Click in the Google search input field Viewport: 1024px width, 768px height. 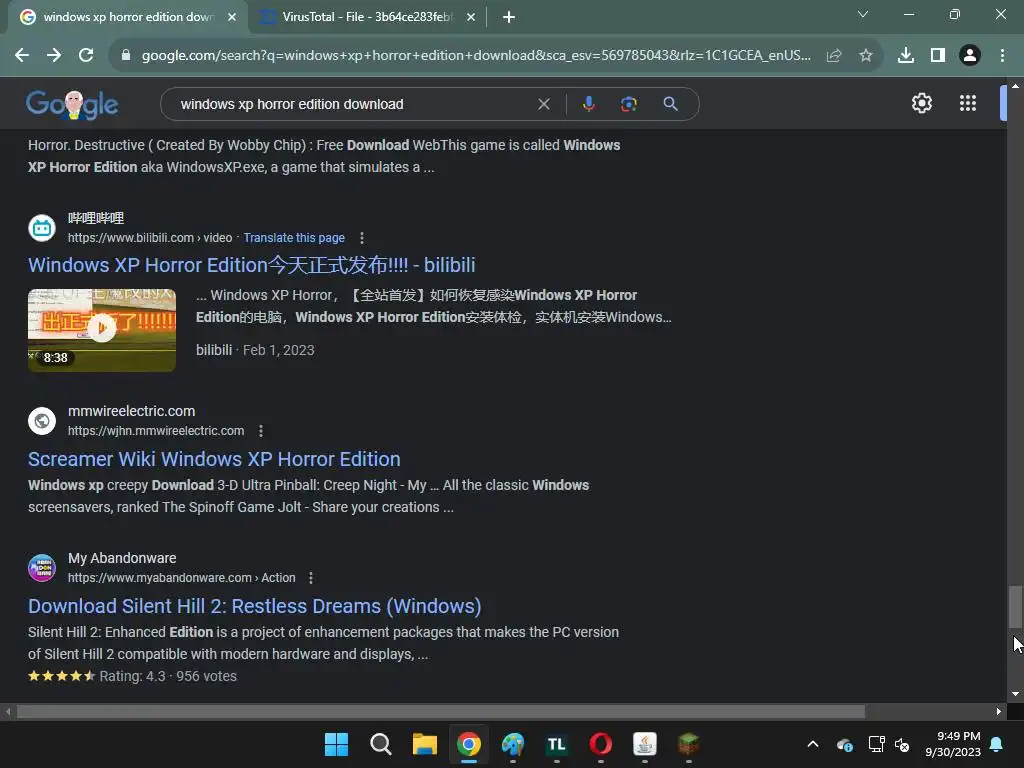click(353, 104)
